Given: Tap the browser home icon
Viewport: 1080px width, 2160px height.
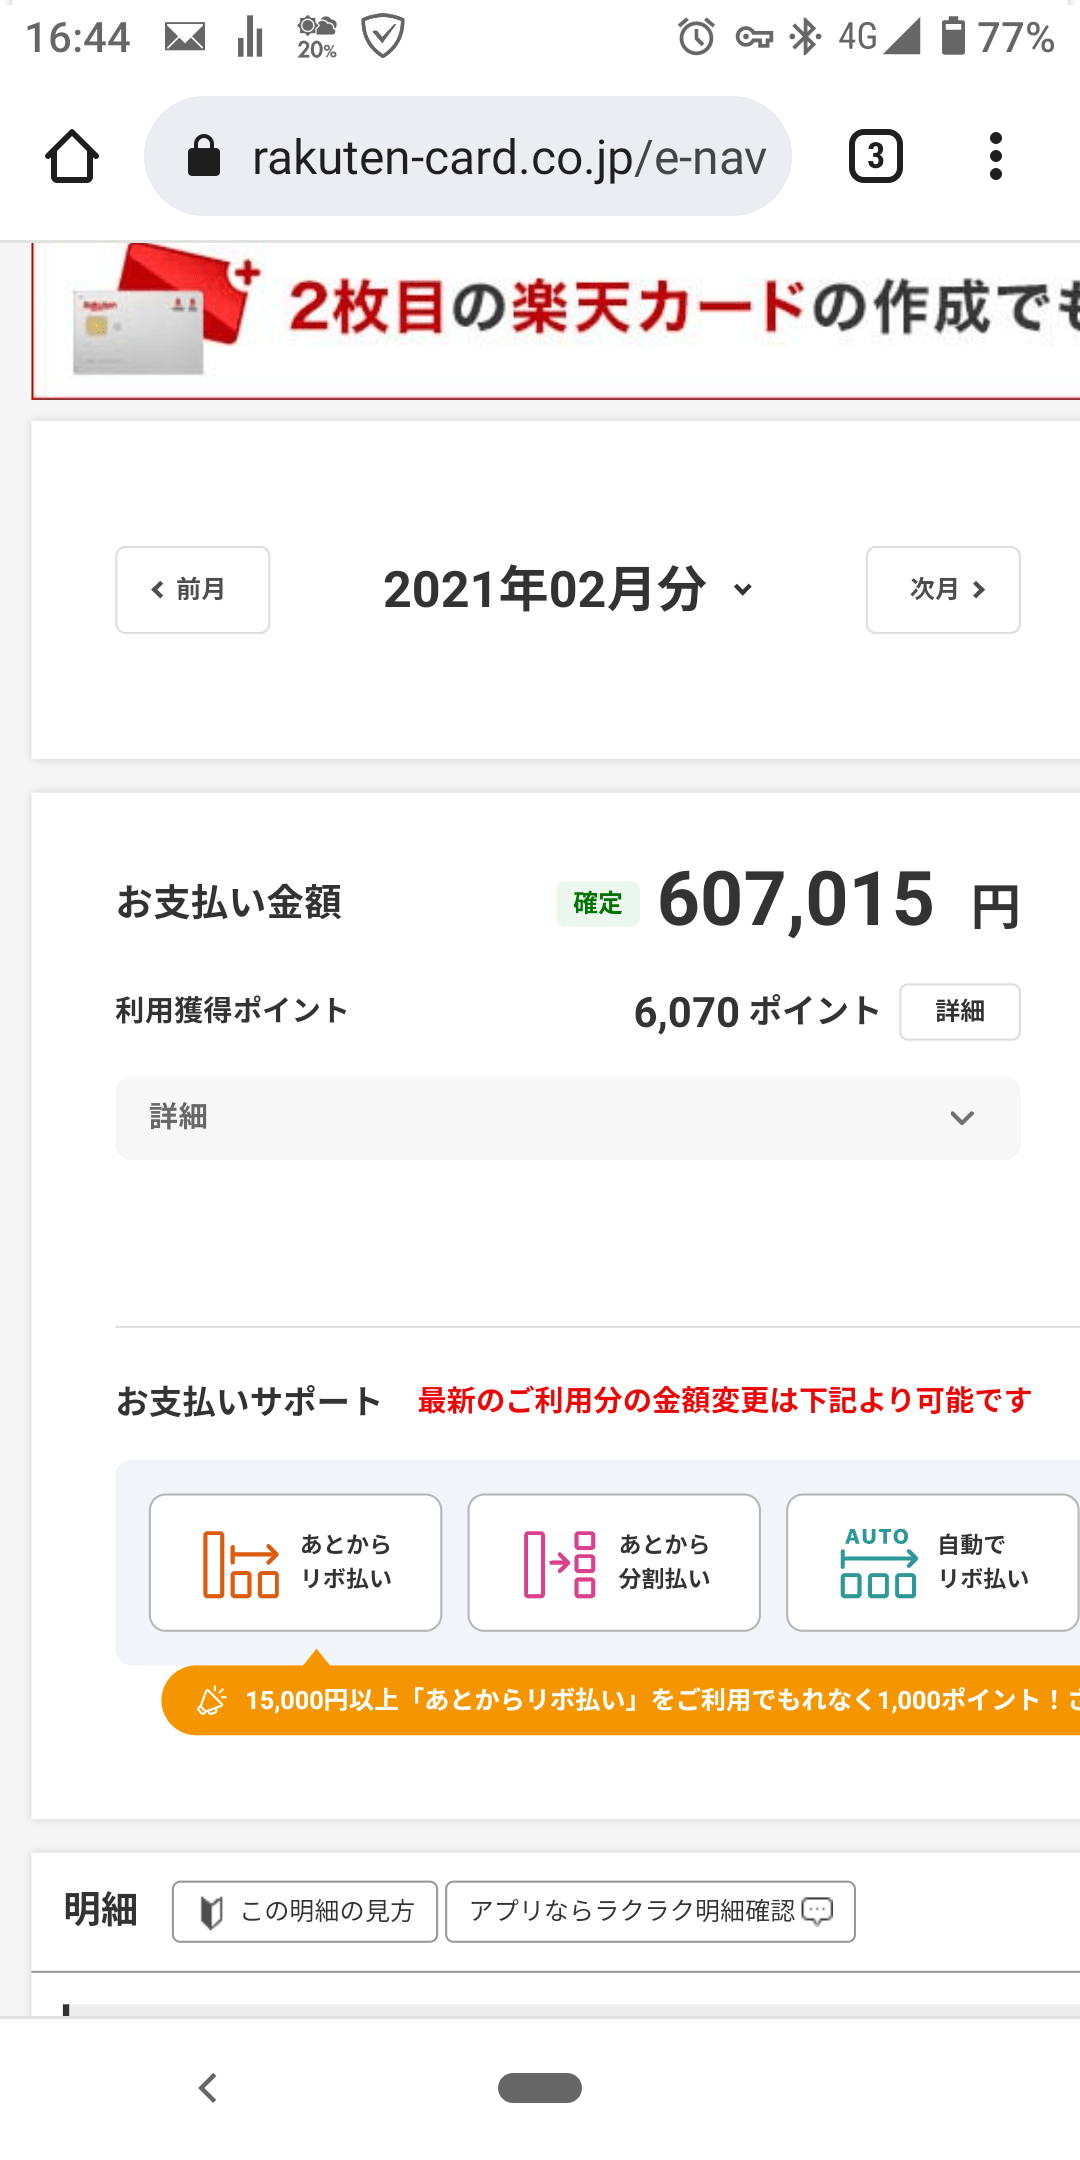Looking at the screenshot, I should pyautogui.click(x=72, y=157).
